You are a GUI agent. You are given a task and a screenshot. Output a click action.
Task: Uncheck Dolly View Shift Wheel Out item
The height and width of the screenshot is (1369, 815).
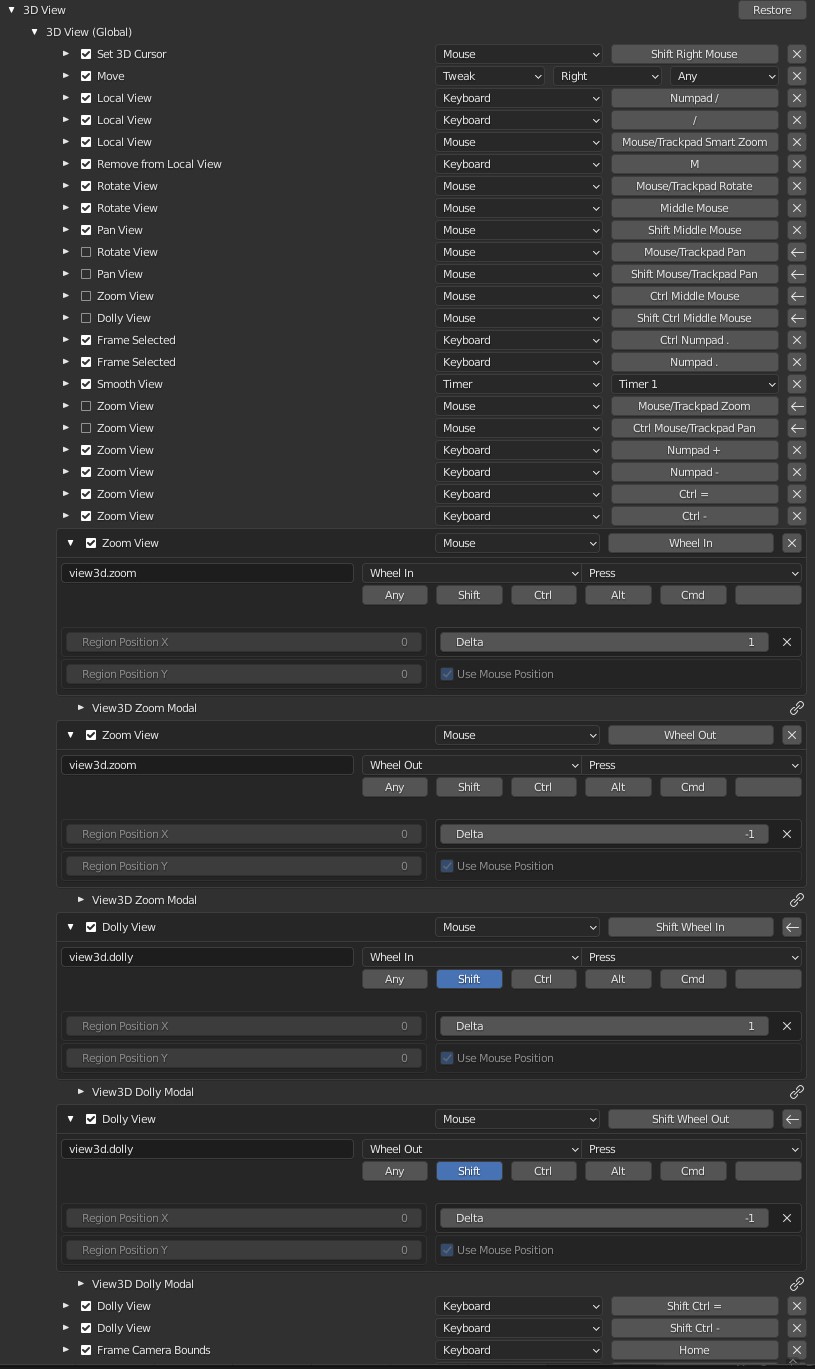pyautogui.click(x=91, y=1119)
